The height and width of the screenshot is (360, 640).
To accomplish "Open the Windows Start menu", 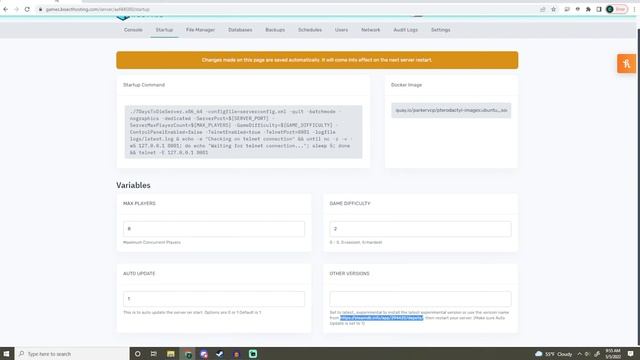I will coord(7,353).
